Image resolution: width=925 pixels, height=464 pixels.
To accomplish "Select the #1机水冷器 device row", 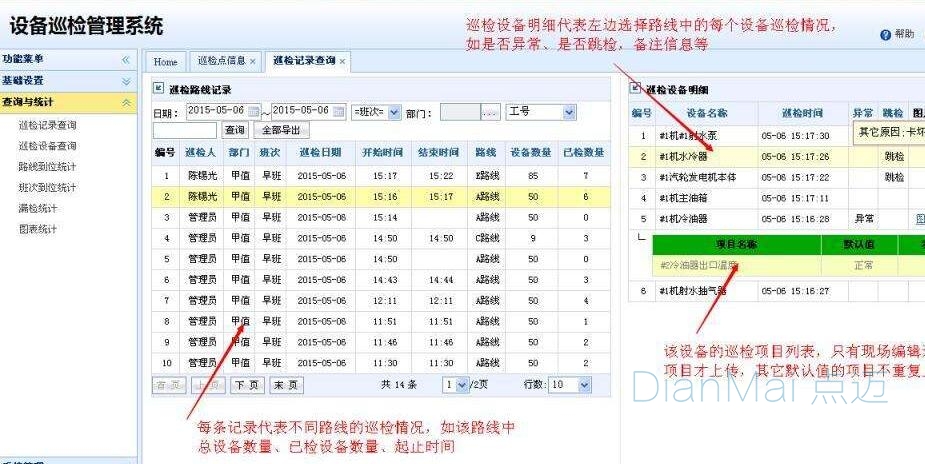I will [x=776, y=157].
